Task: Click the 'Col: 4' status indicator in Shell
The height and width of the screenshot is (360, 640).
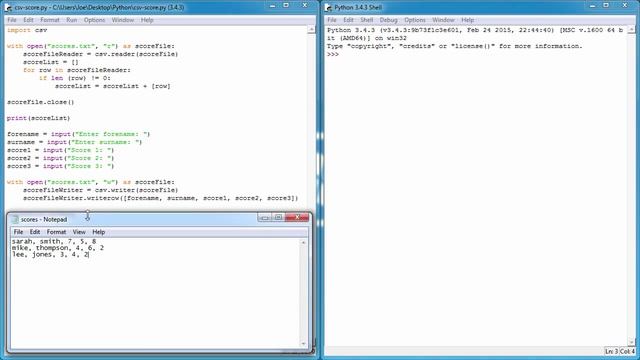Action: tap(627, 351)
